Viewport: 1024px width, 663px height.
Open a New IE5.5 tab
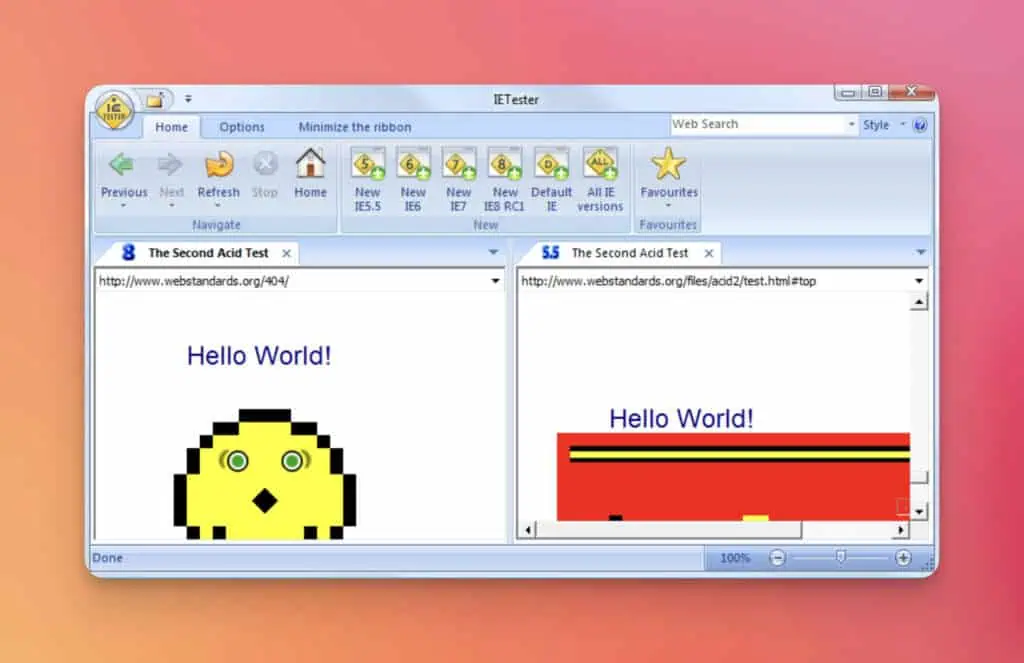(x=368, y=164)
